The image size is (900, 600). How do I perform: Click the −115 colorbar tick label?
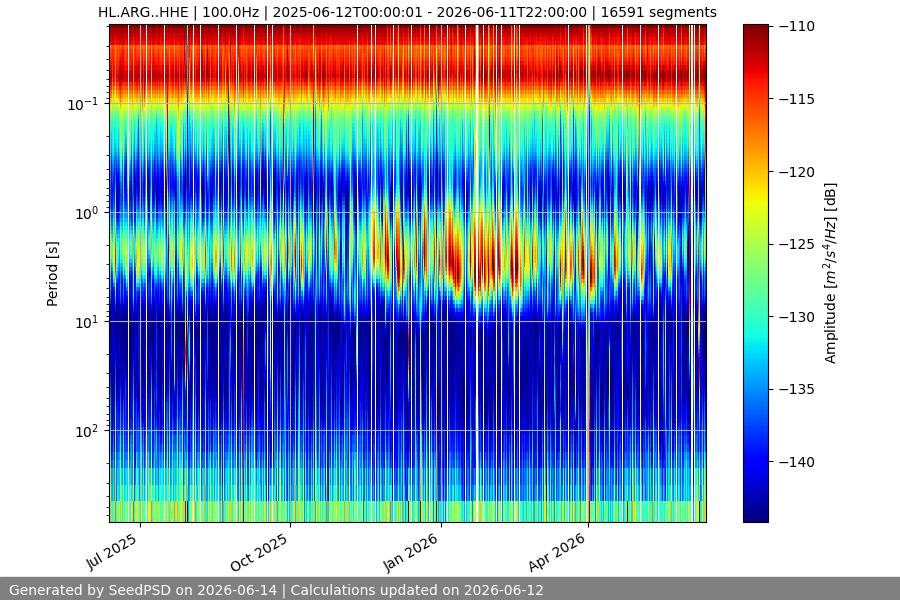pyautogui.click(x=797, y=99)
